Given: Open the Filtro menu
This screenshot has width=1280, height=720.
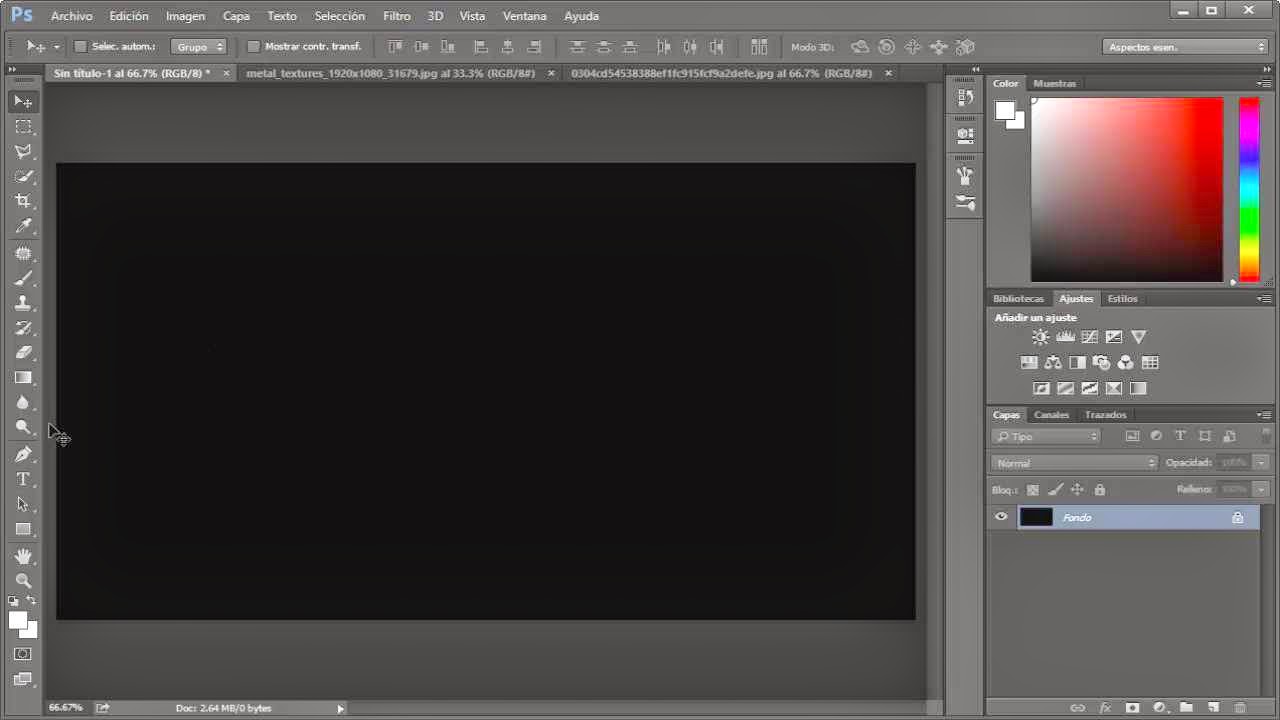Looking at the screenshot, I should [x=397, y=16].
